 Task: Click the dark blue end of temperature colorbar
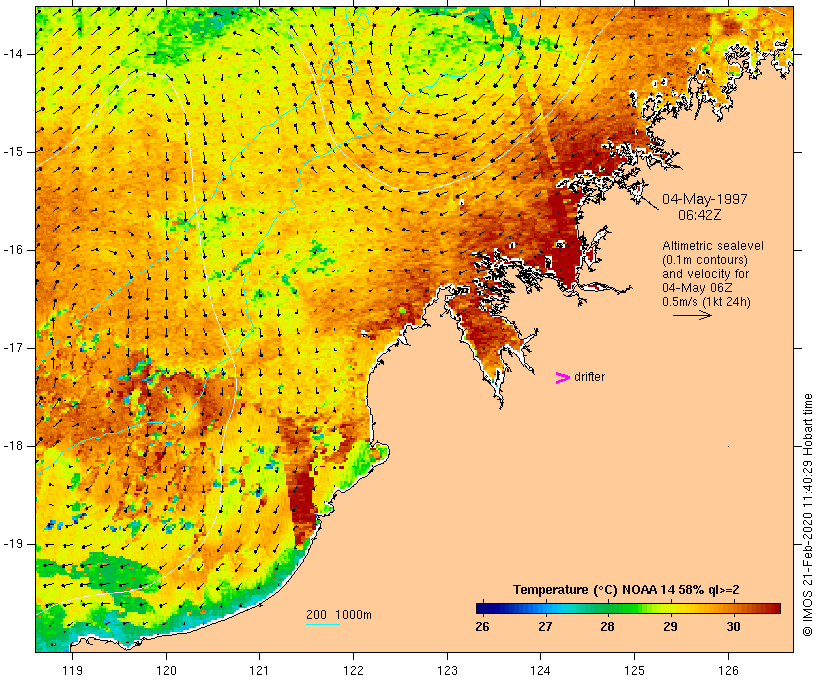(484, 608)
